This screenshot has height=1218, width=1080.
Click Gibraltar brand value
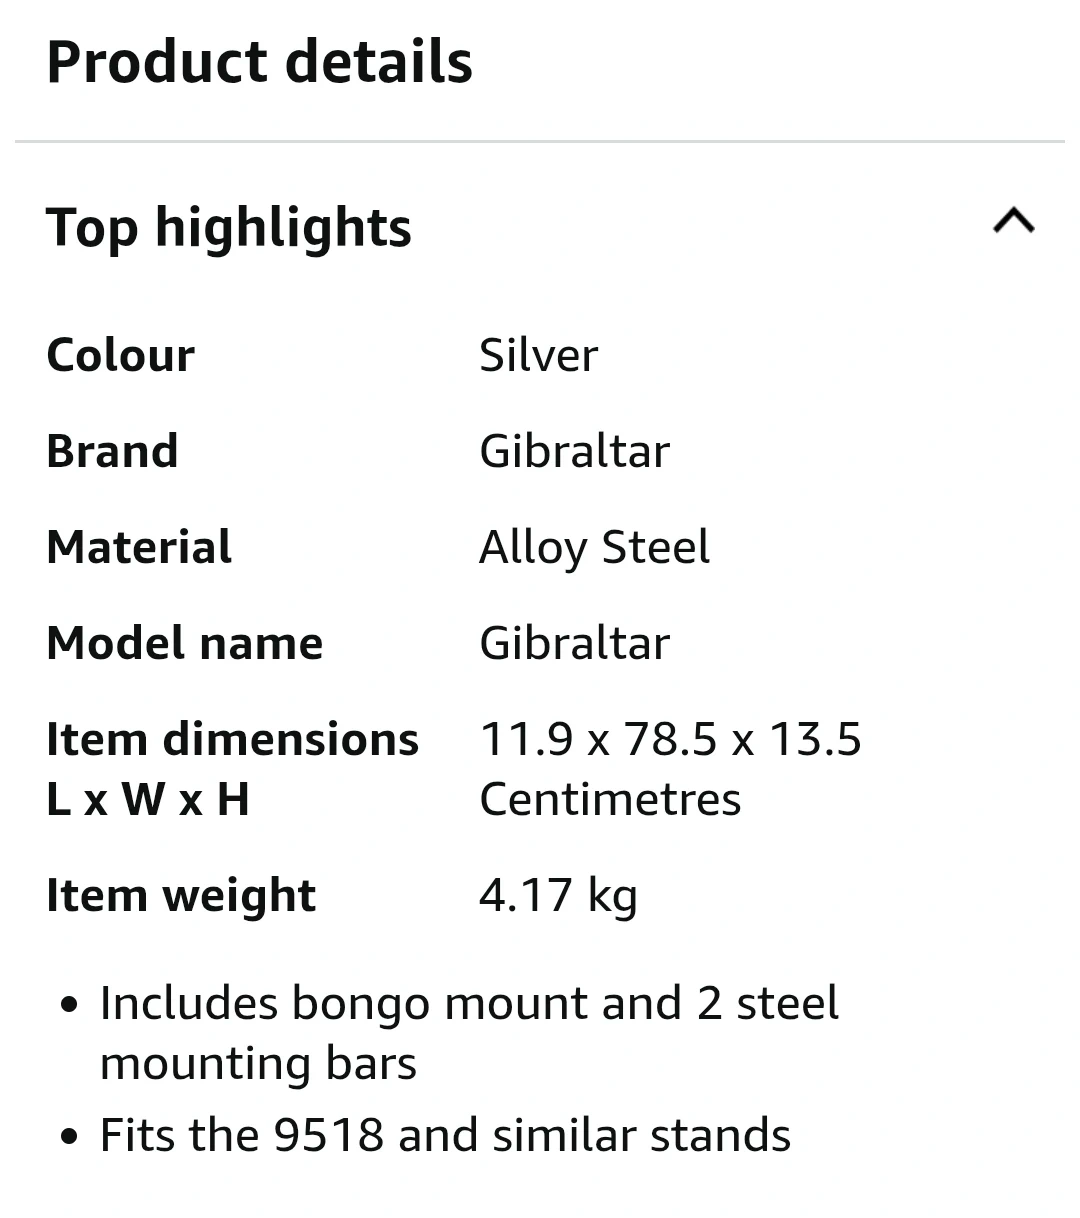574,451
